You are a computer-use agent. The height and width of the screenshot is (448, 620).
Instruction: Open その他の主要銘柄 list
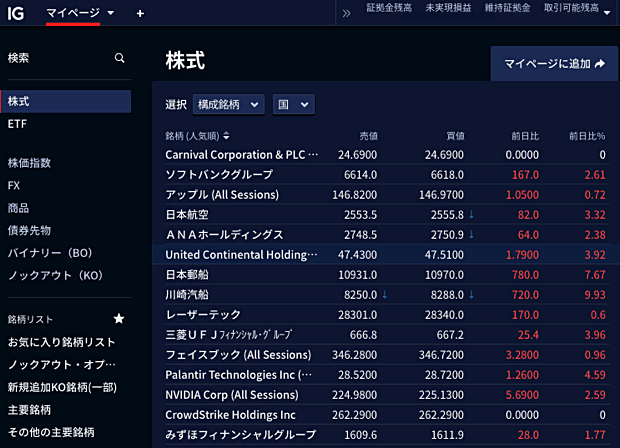(51, 432)
